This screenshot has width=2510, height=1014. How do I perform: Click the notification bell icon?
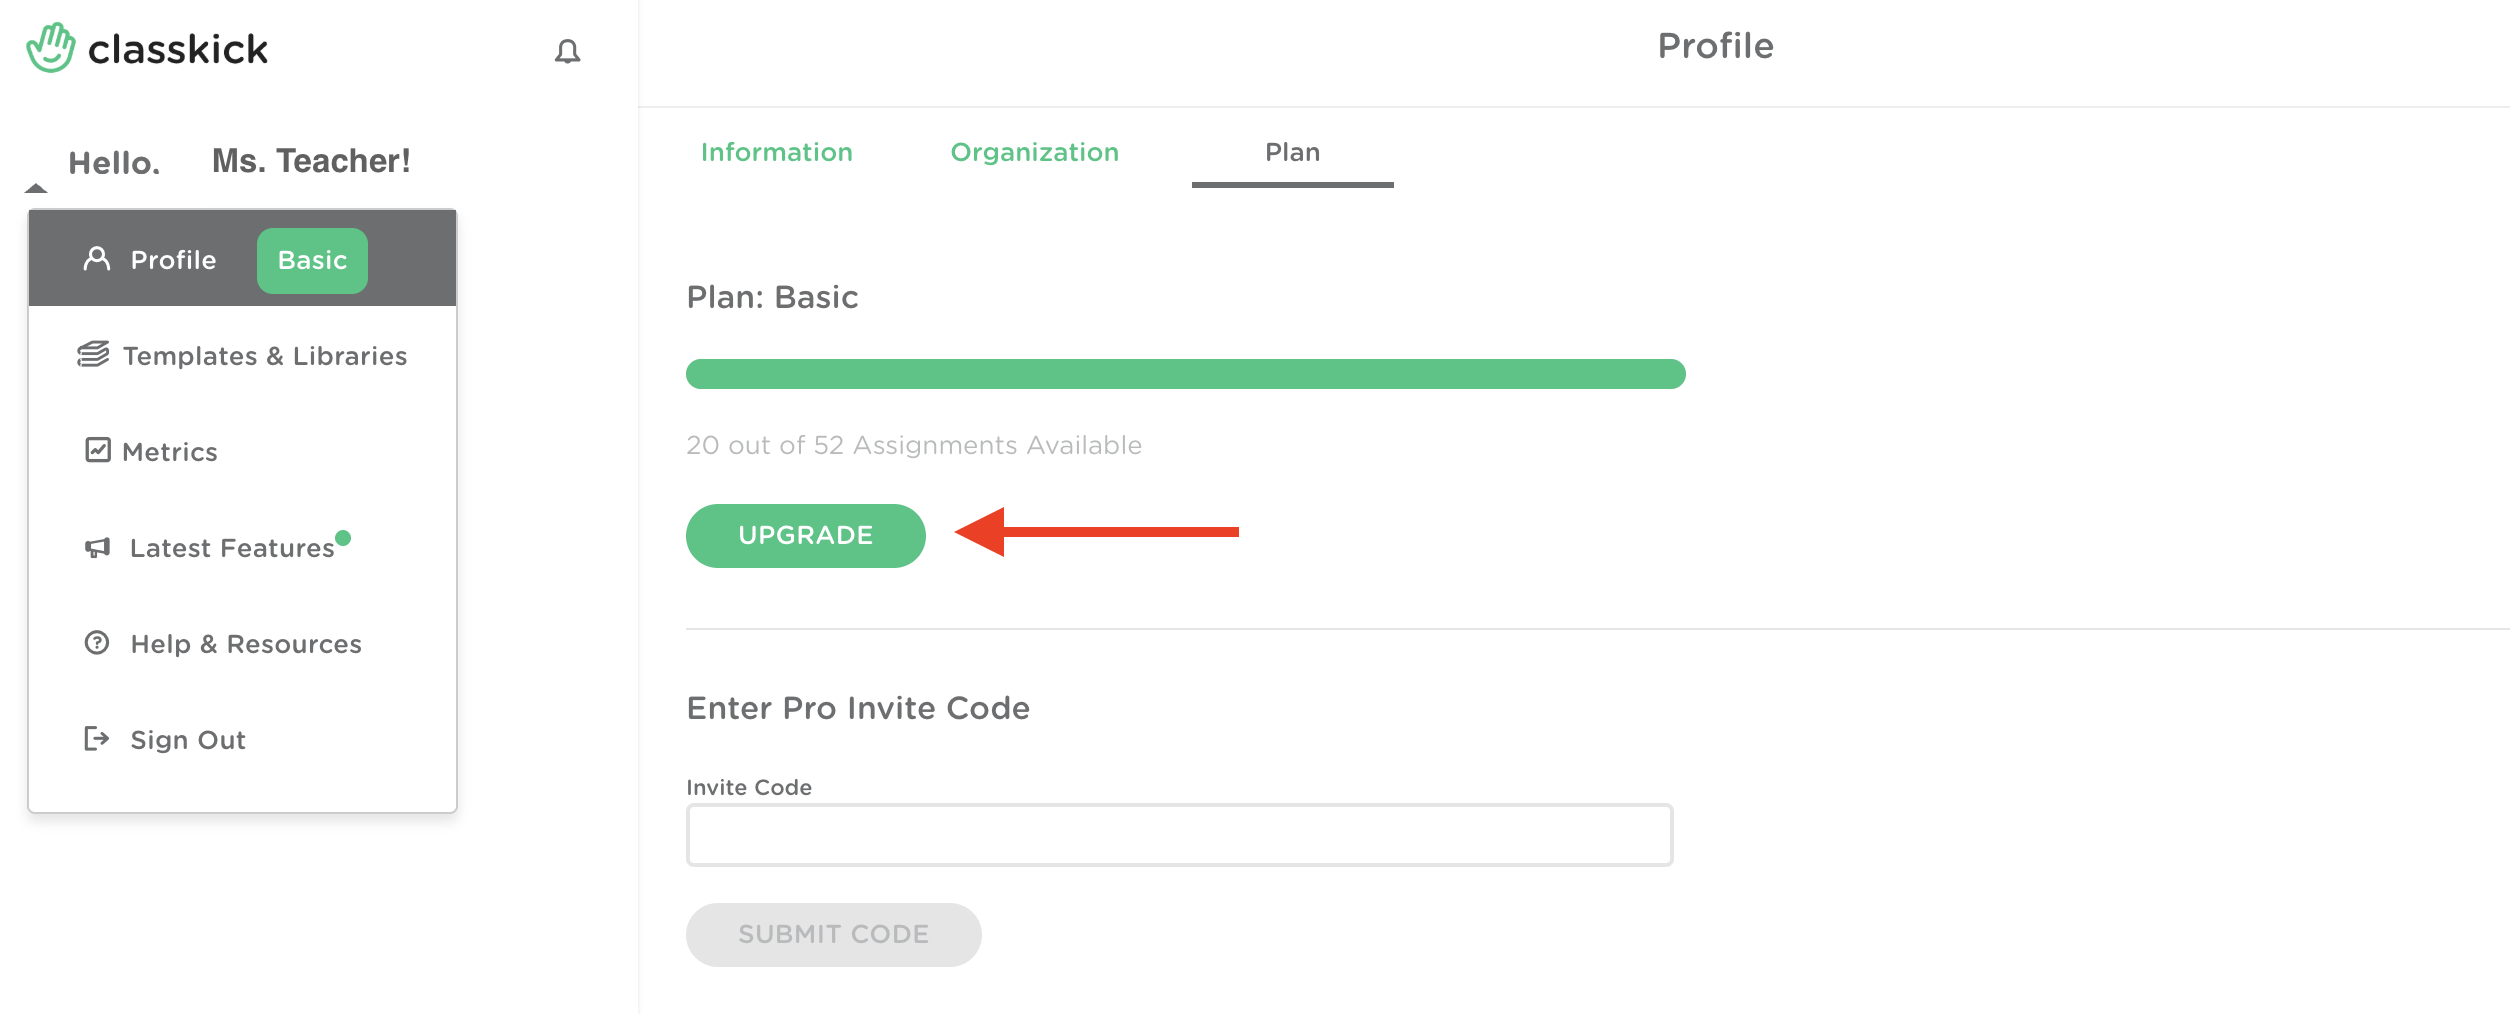(x=567, y=51)
